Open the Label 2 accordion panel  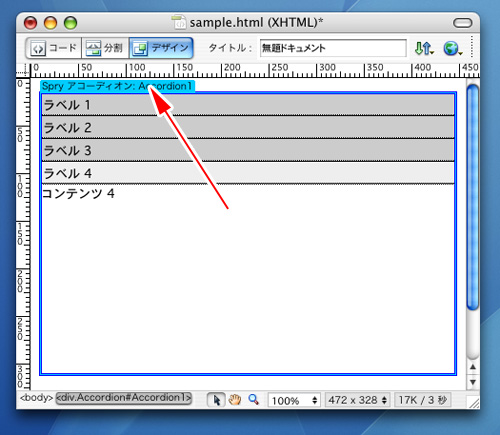(248, 128)
